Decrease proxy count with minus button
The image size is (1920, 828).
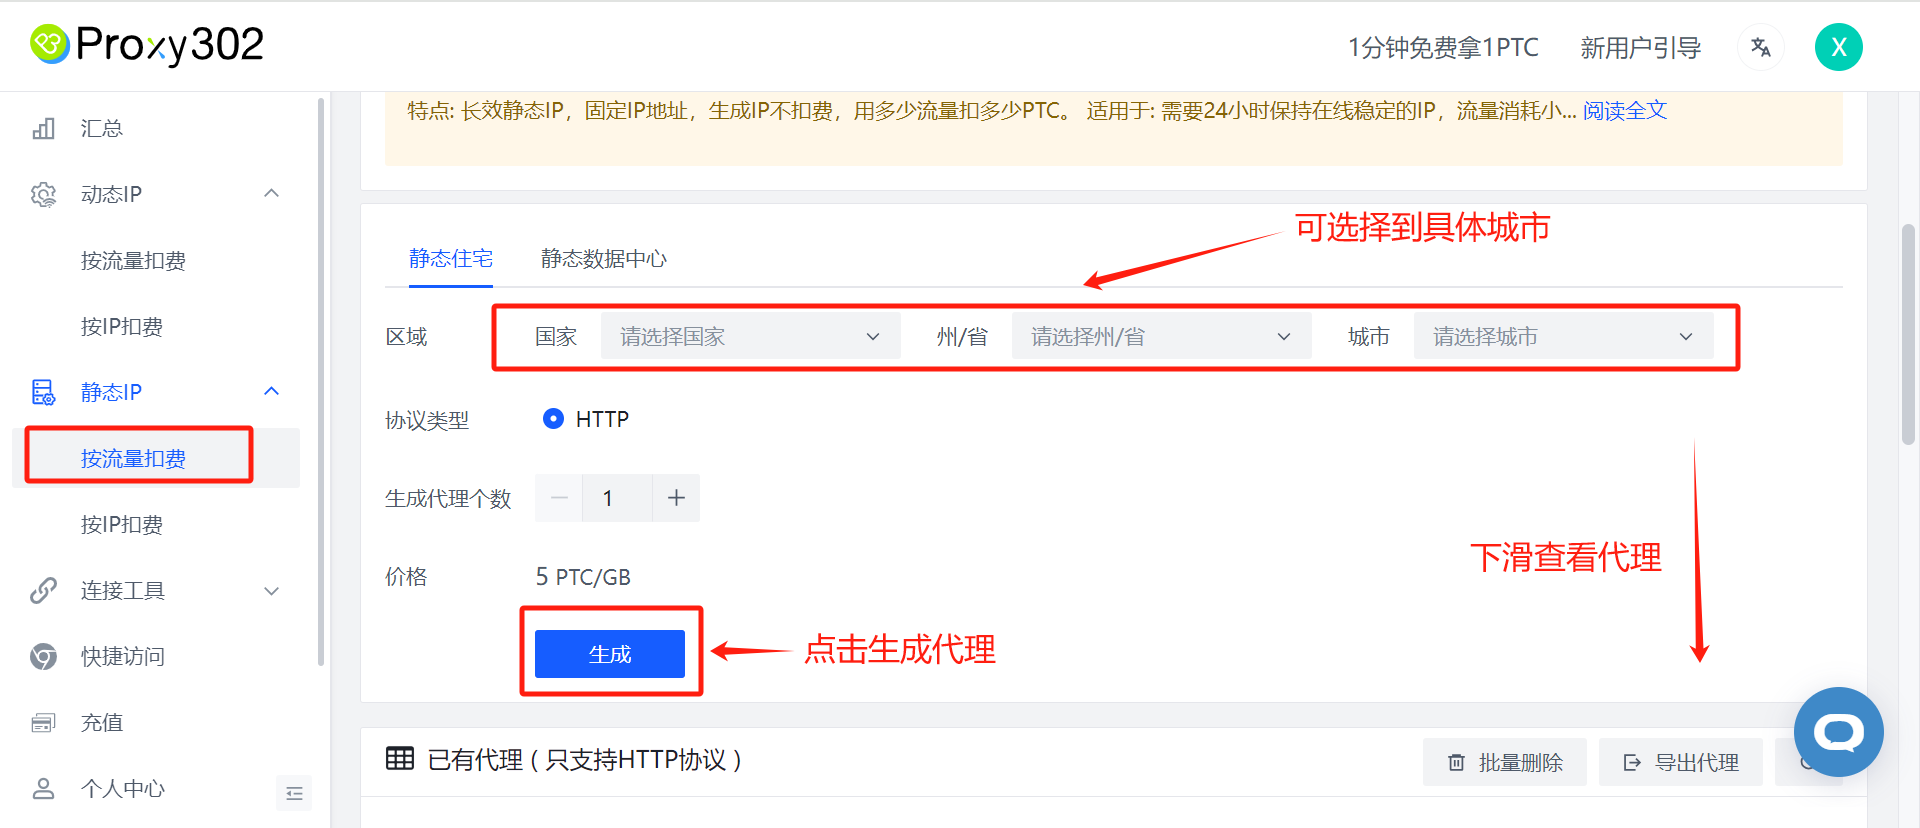(x=559, y=498)
